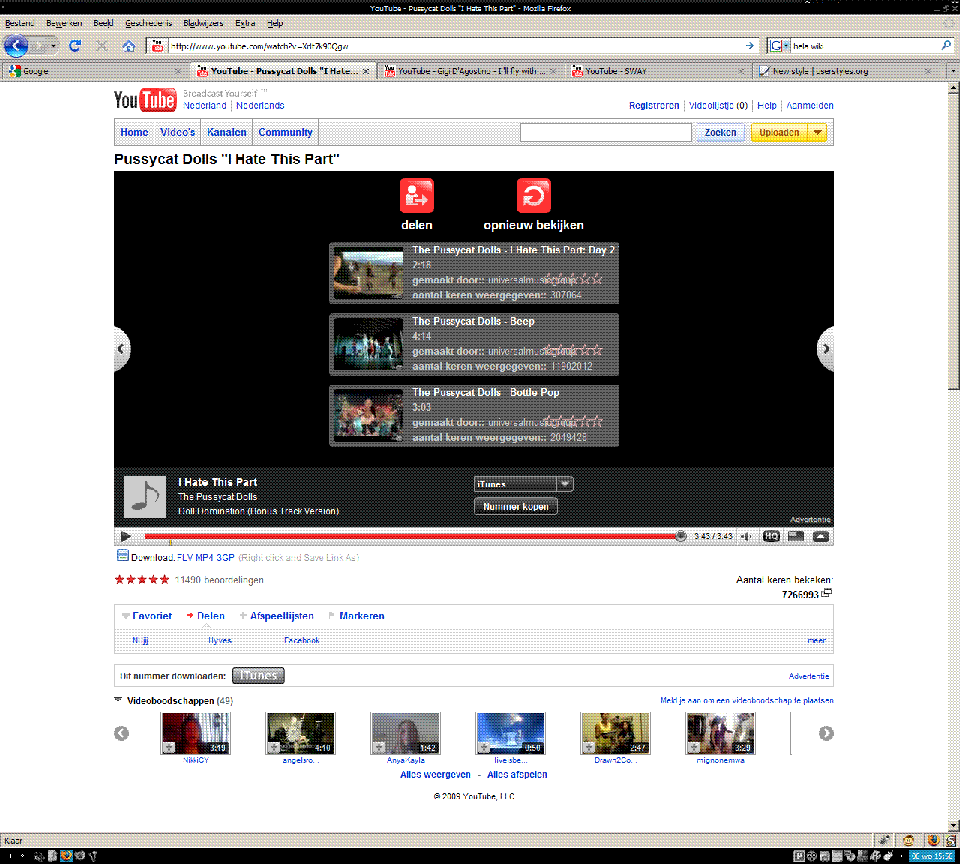Screen dimensions: 960x864
Task: Switch to the Google tab
Action: tap(95, 71)
